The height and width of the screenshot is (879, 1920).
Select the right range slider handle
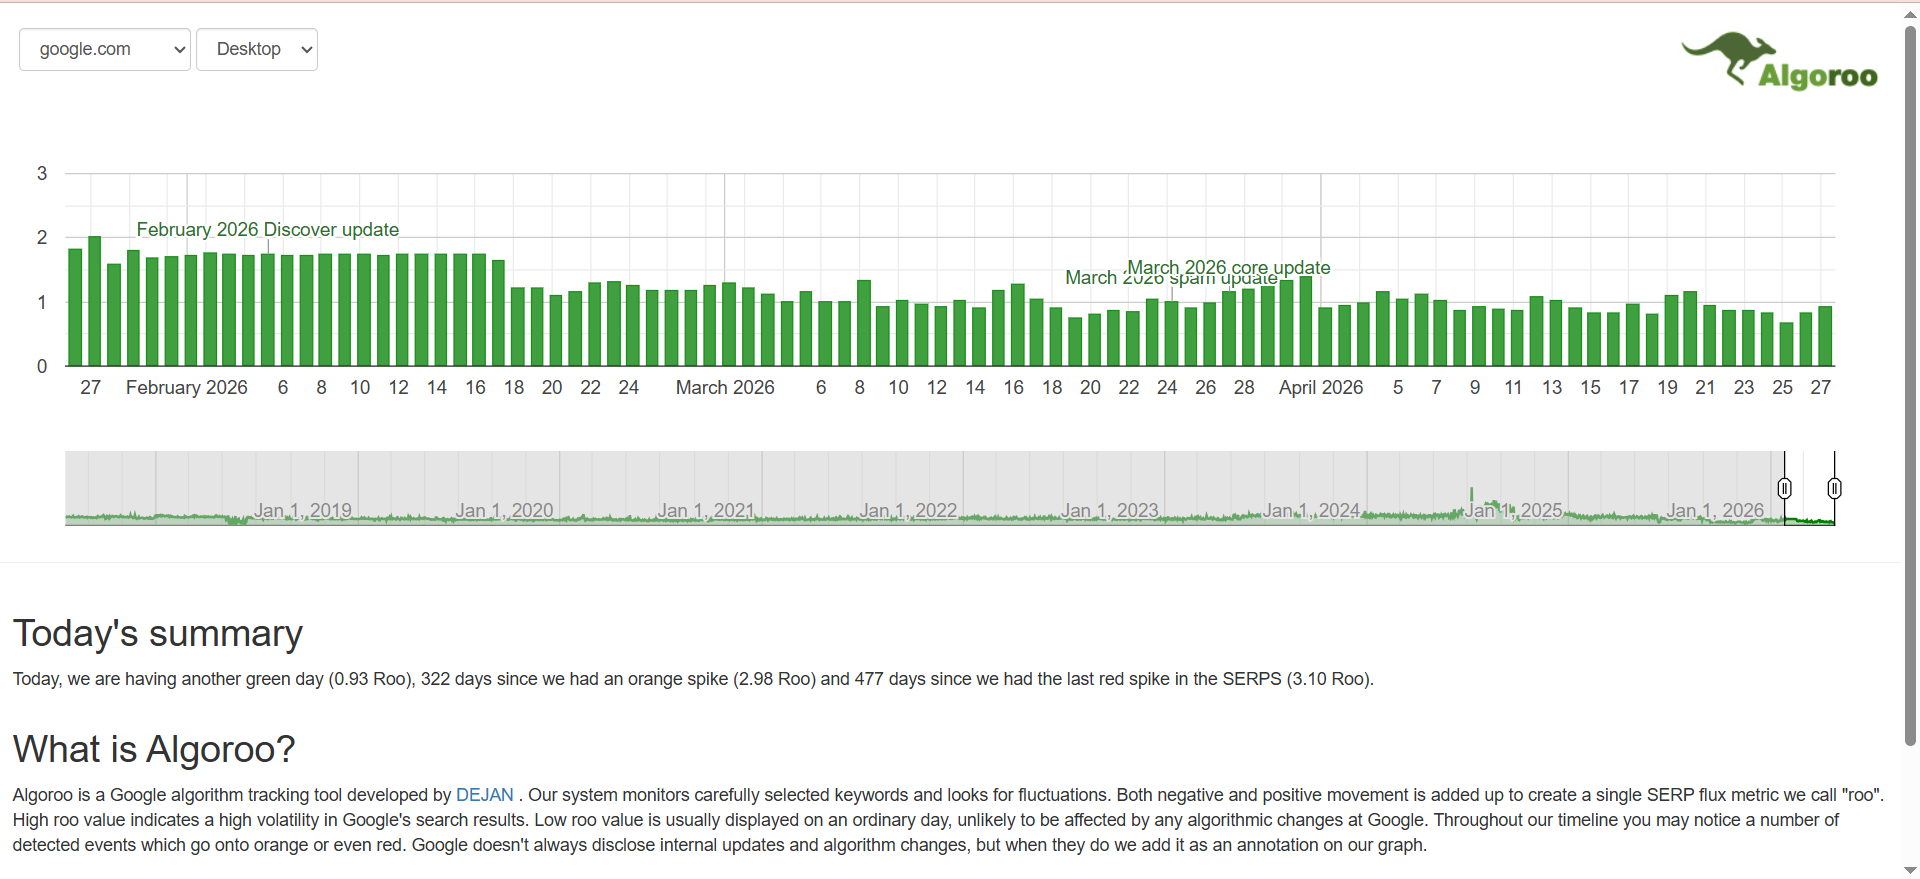1834,488
